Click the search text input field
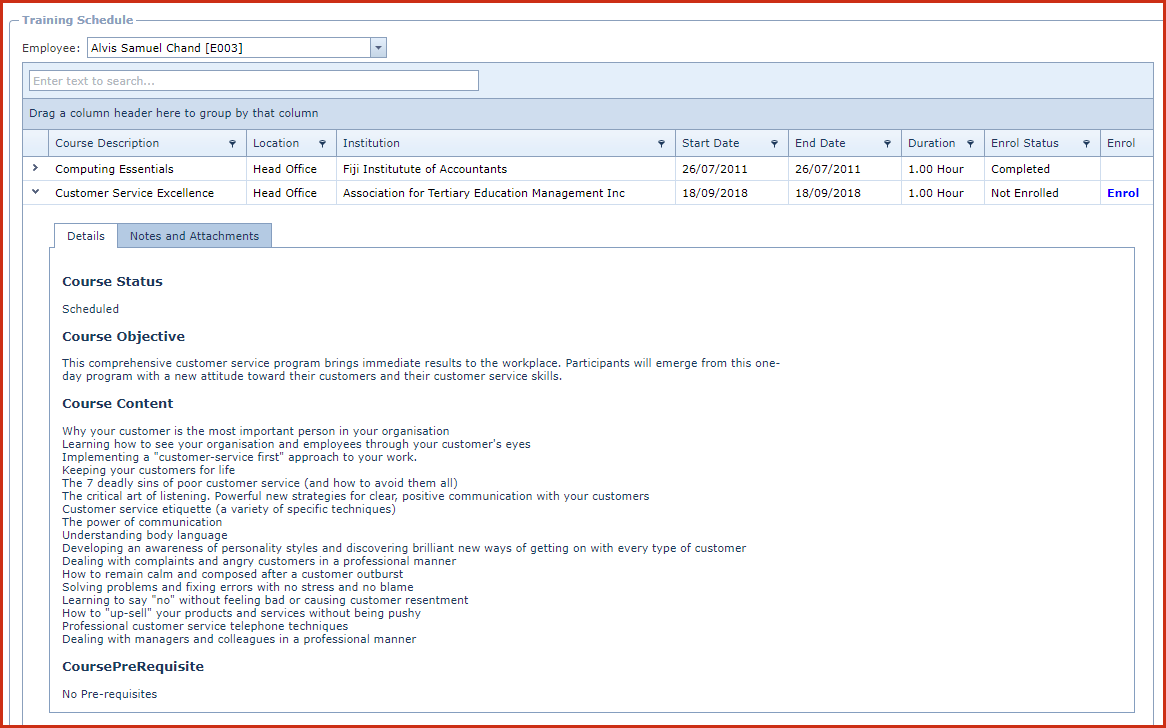Image resolution: width=1166 pixels, height=728 pixels. (254, 81)
